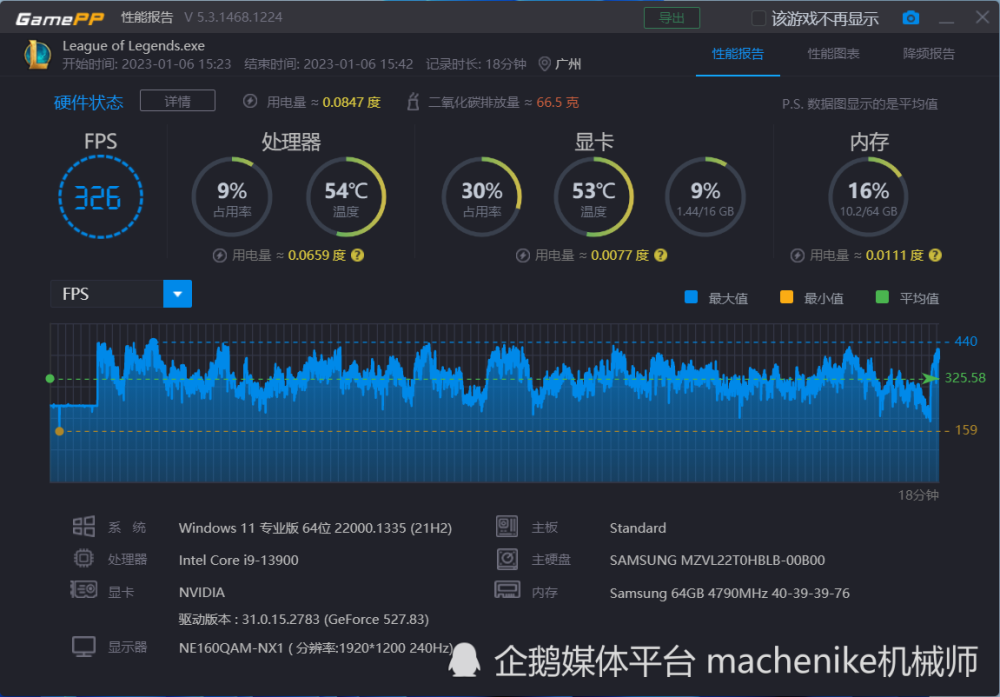Viewport: 1000px width, 697px height.
Task: Click the monitor icon beside NE160QAM-NX1
Action: (x=84, y=647)
